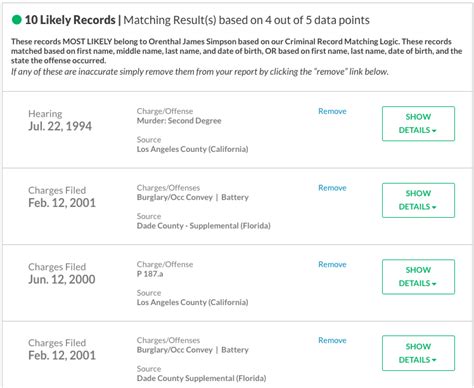Click the Los Angeles County source under Murder charge

[192, 149]
